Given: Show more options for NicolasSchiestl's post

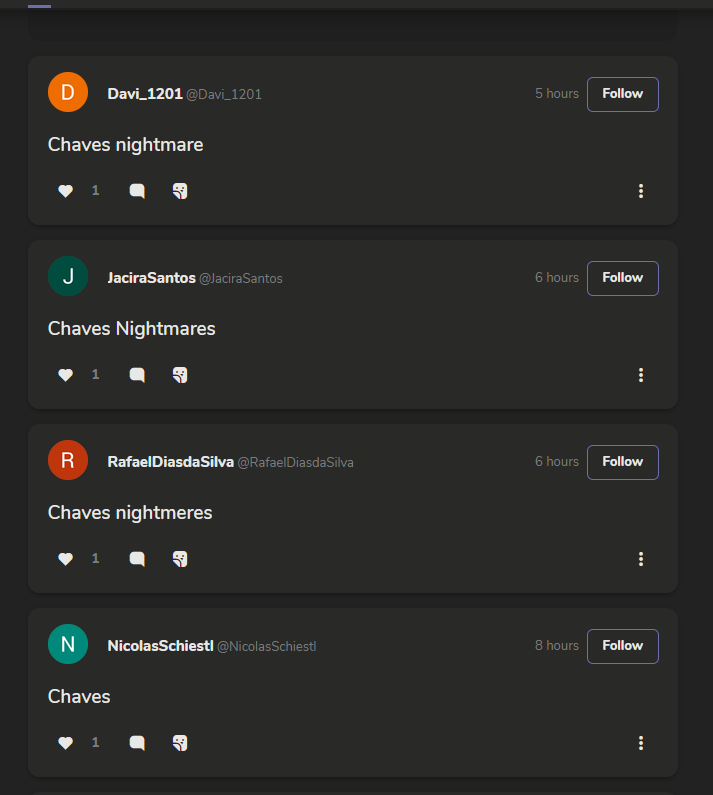Looking at the screenshot, I should 641,743.
